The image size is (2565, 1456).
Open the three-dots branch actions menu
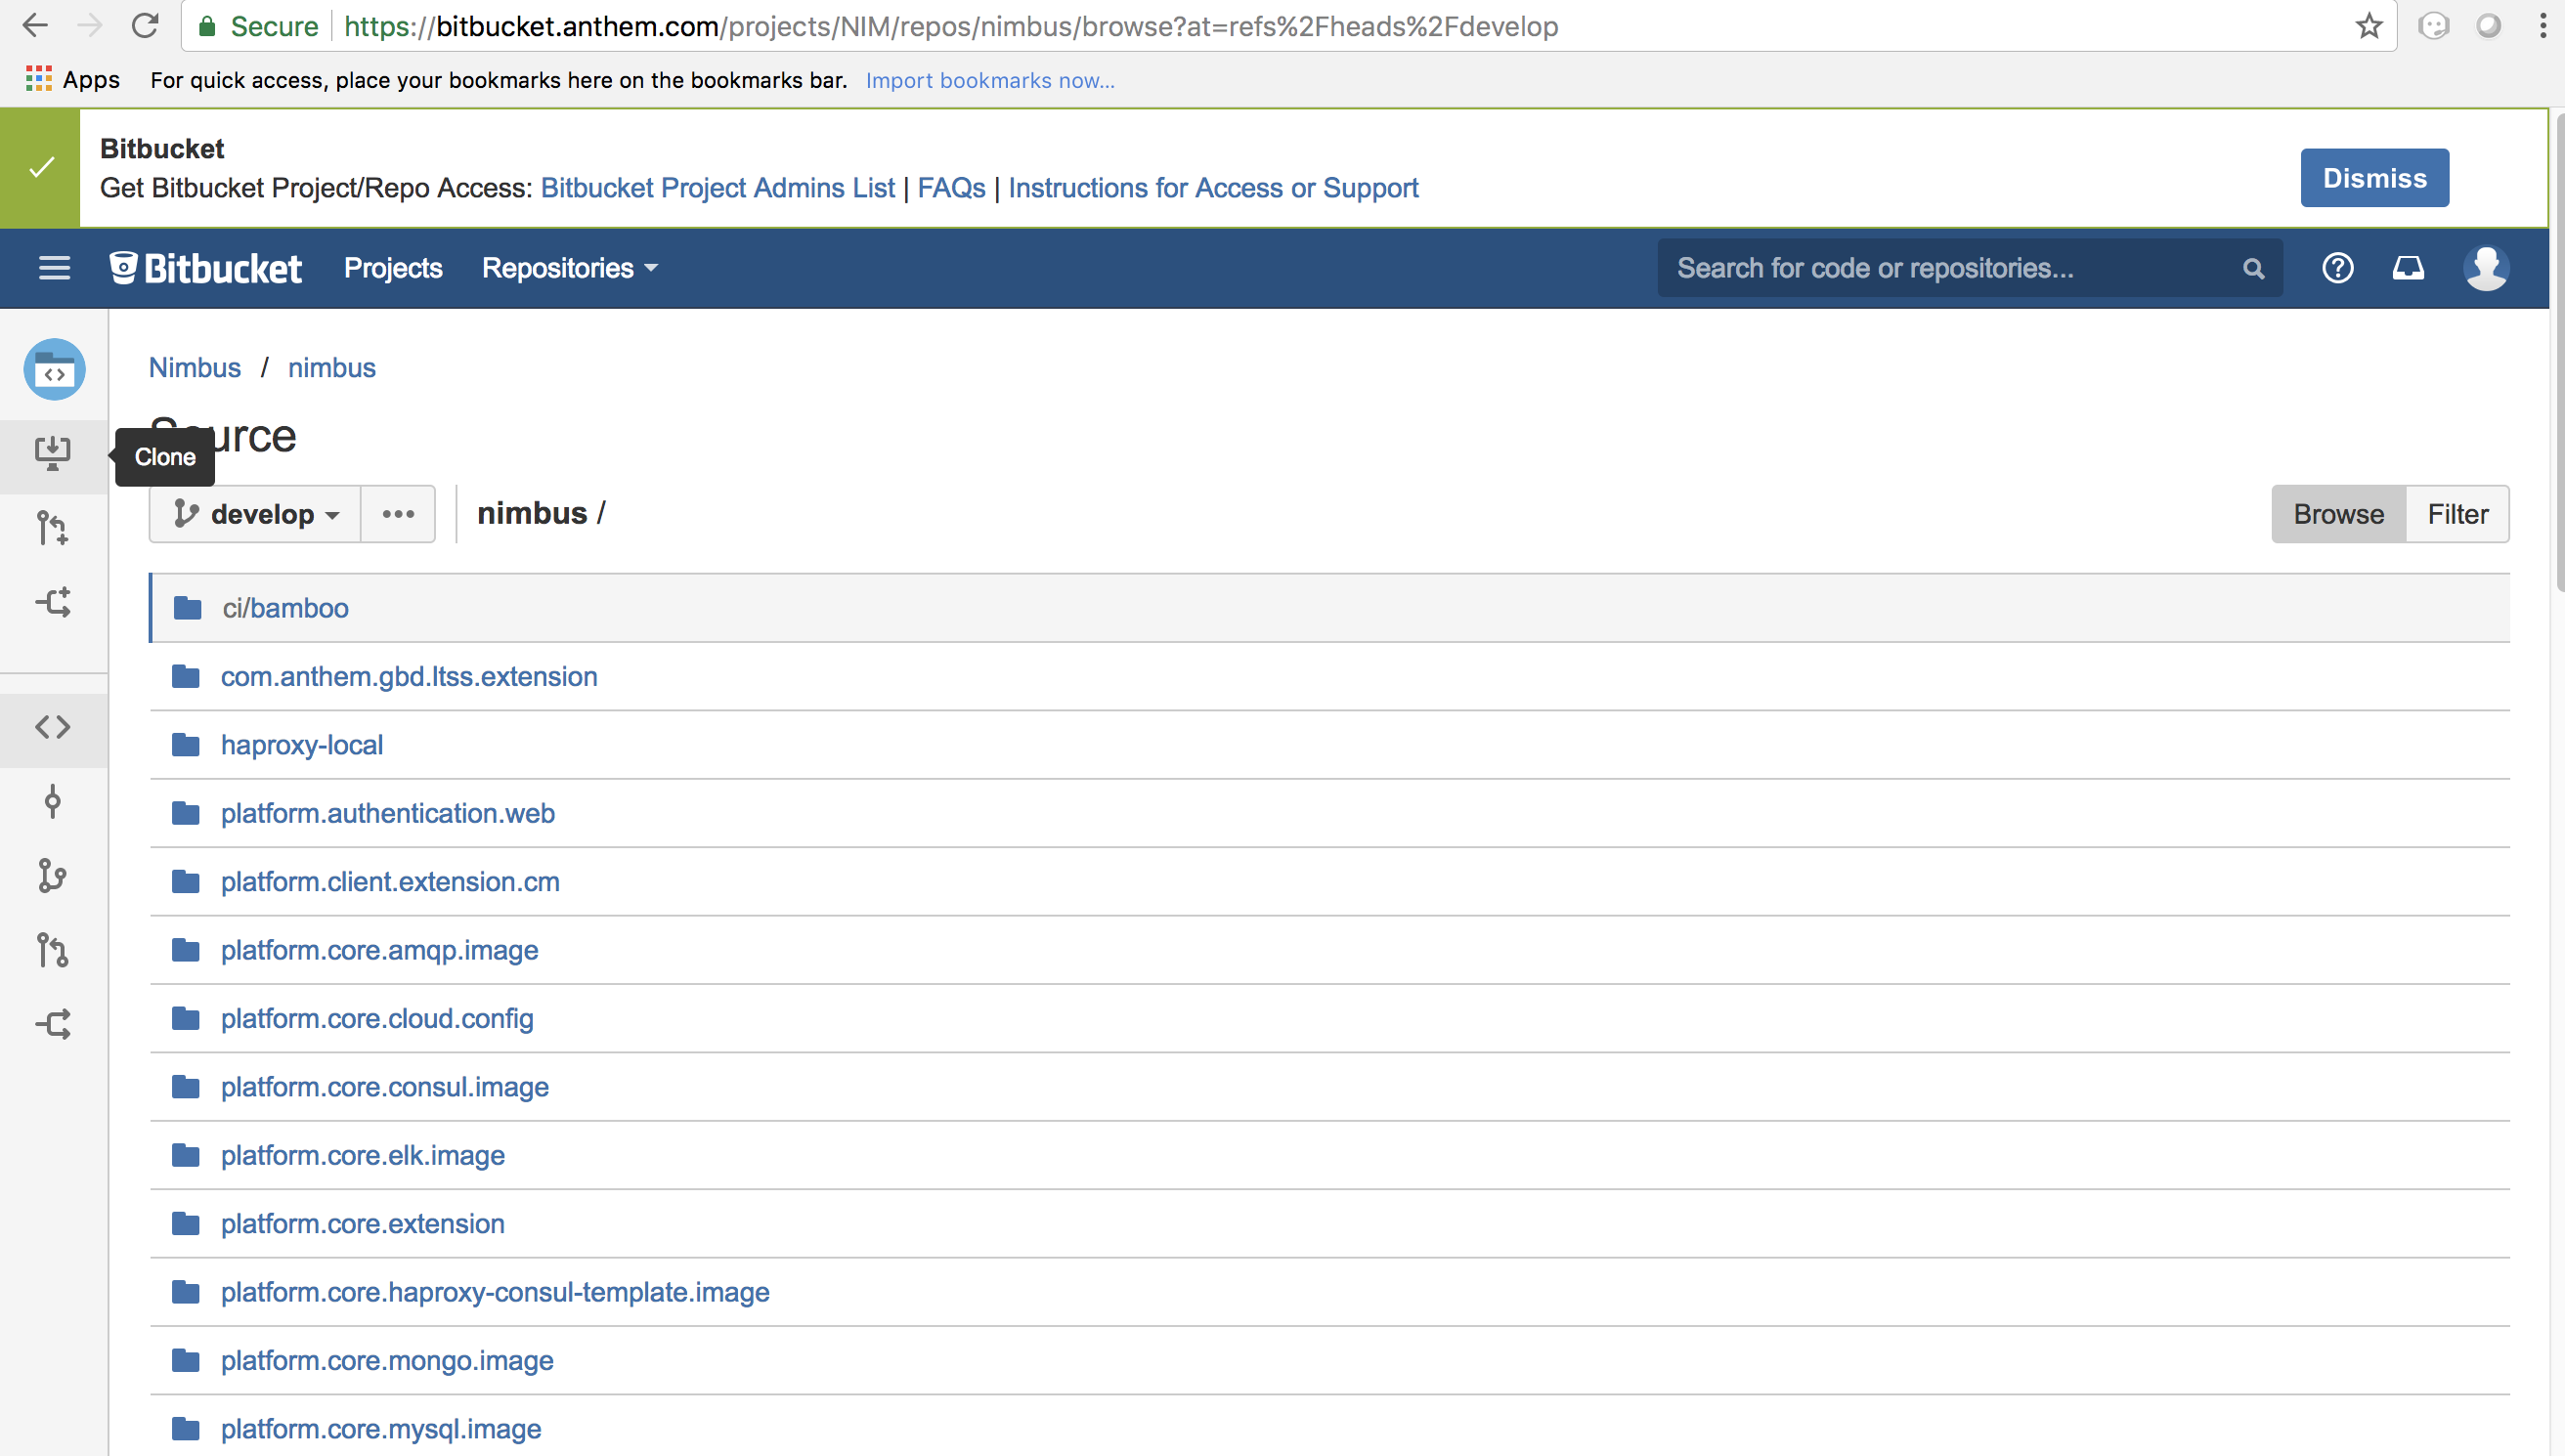coord(398,514)
